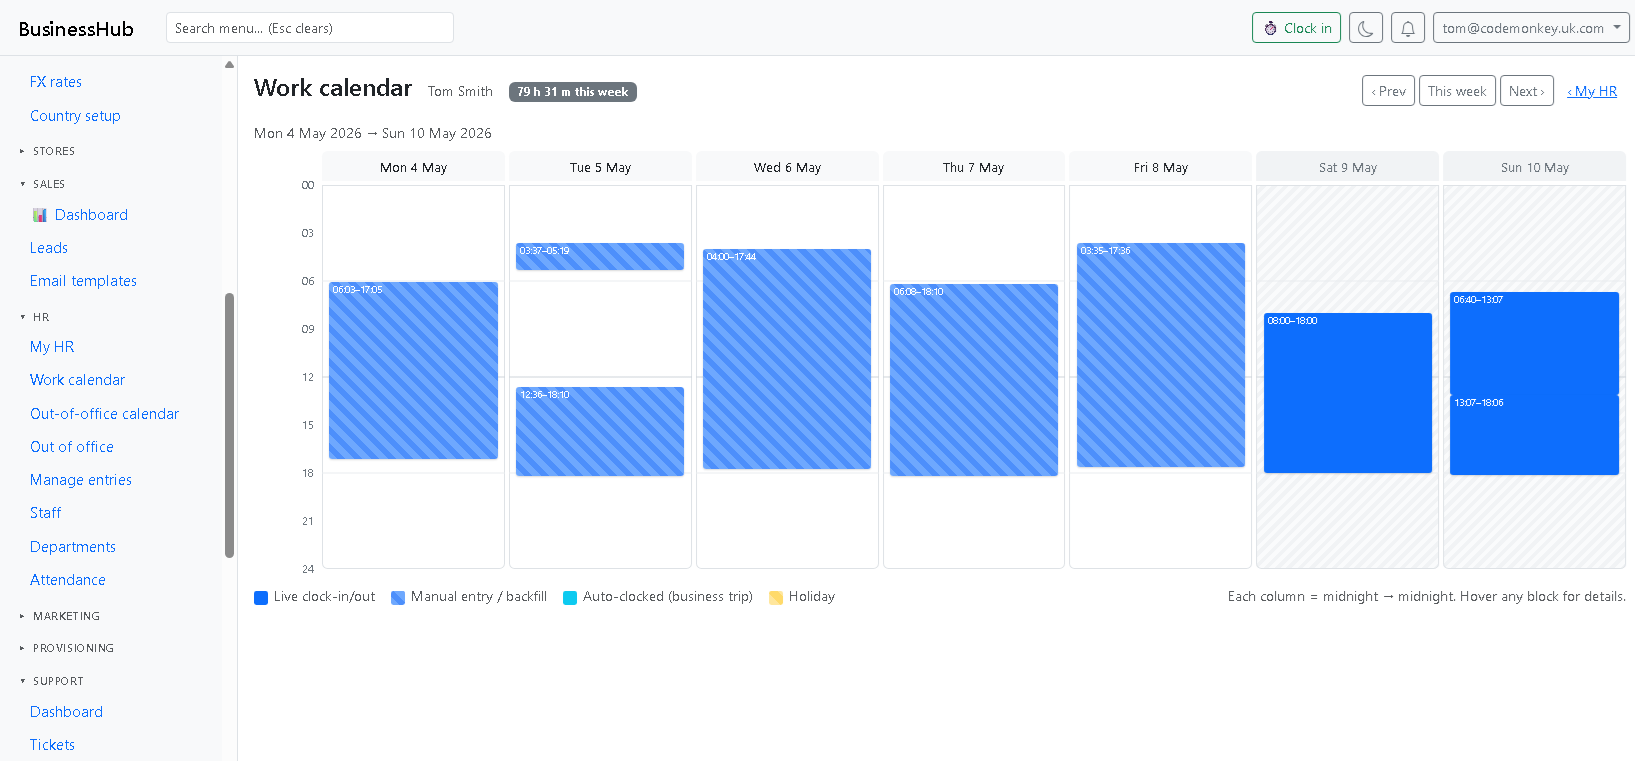
Task: Click the Tue 5 May column header
Action: 600,167
